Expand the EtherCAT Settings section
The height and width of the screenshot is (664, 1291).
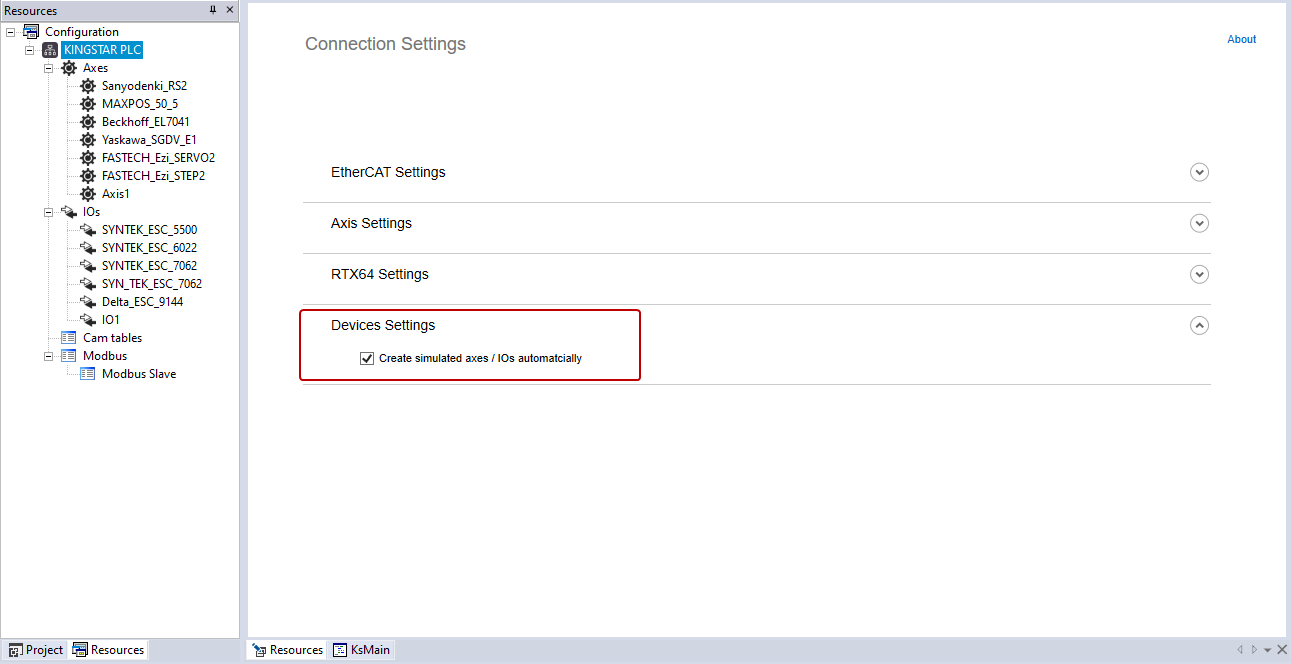1199,172
